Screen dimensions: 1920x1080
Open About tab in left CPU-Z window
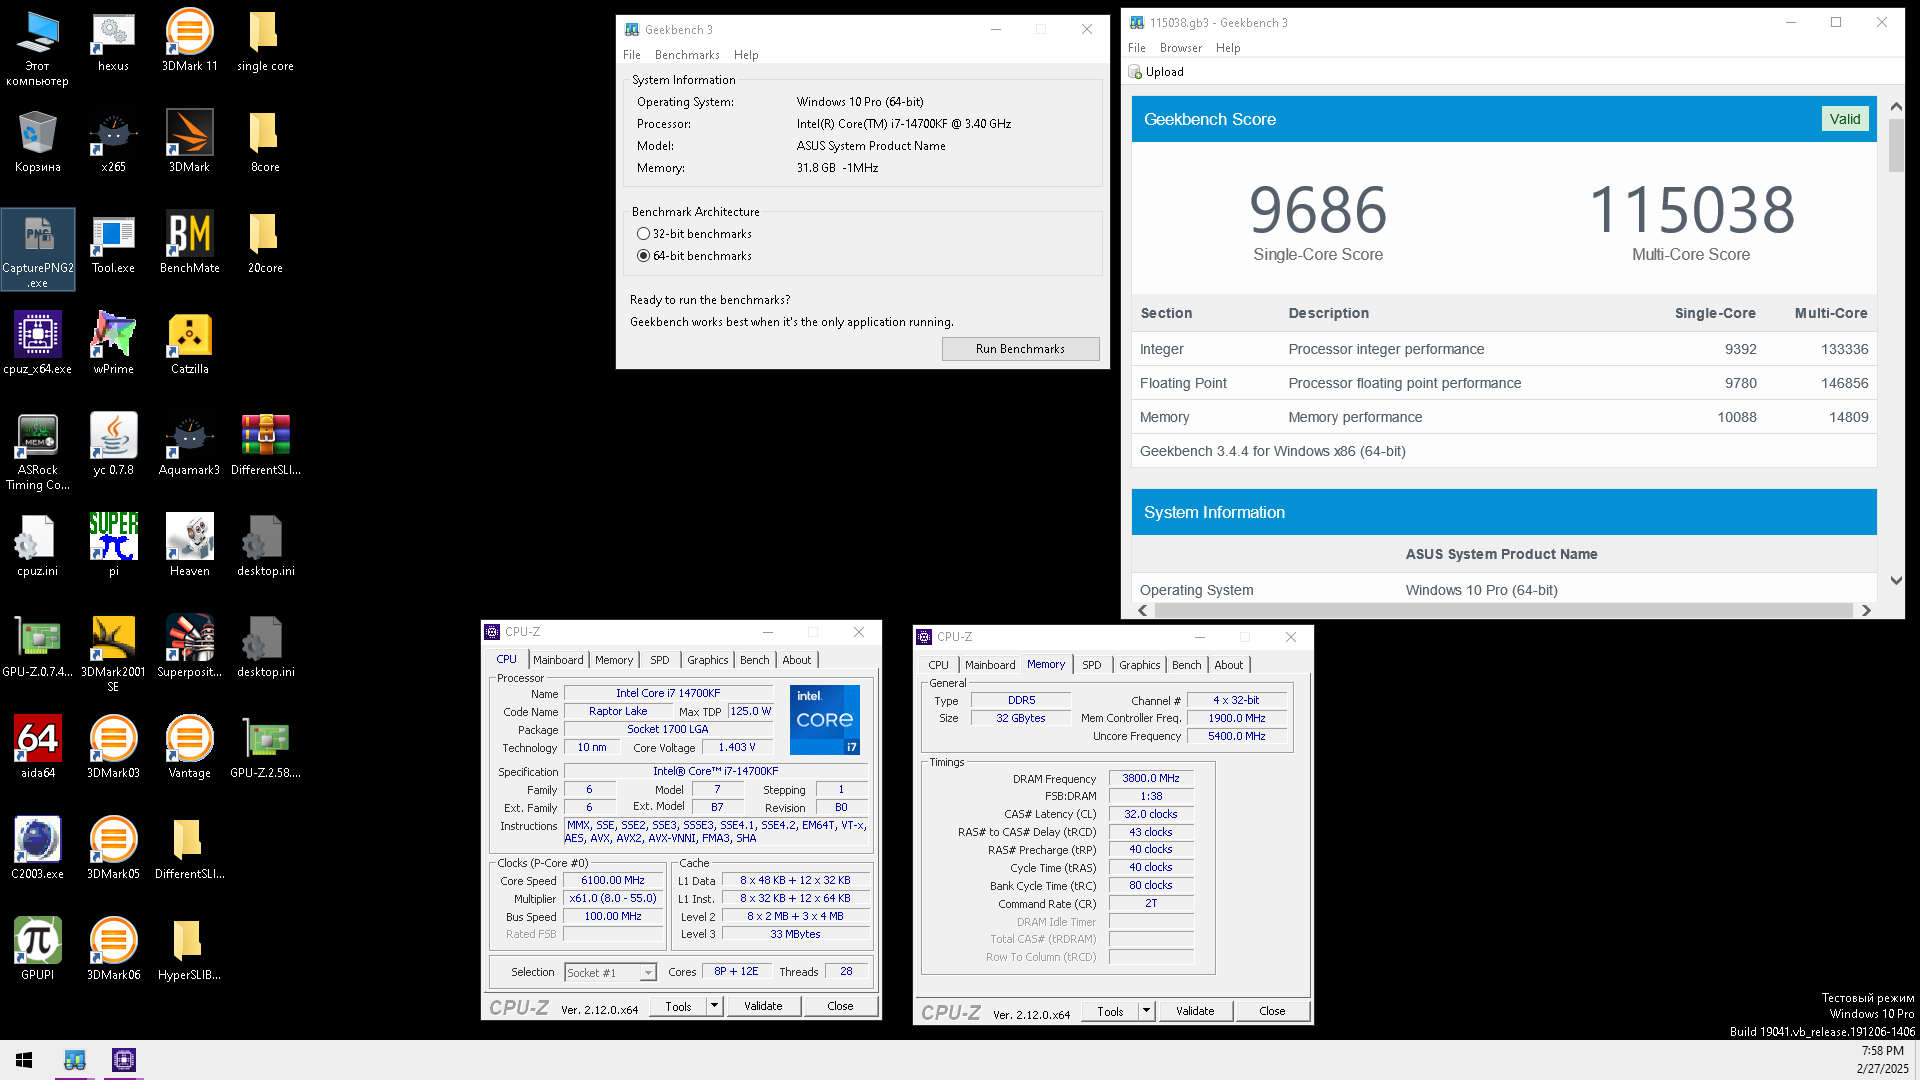(797, 660)
